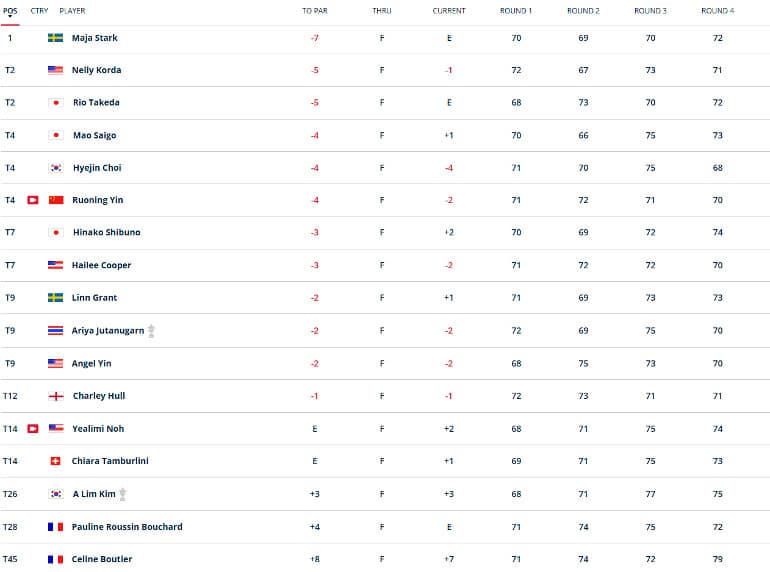Select the CURRENT column header

tap(449, 11)
